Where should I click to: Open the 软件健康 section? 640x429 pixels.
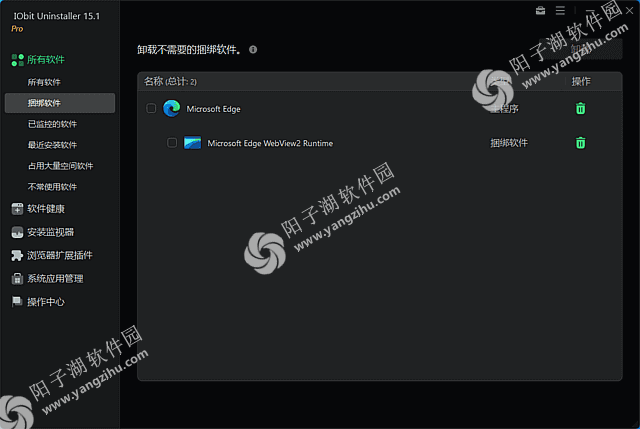tap(46, 209)
